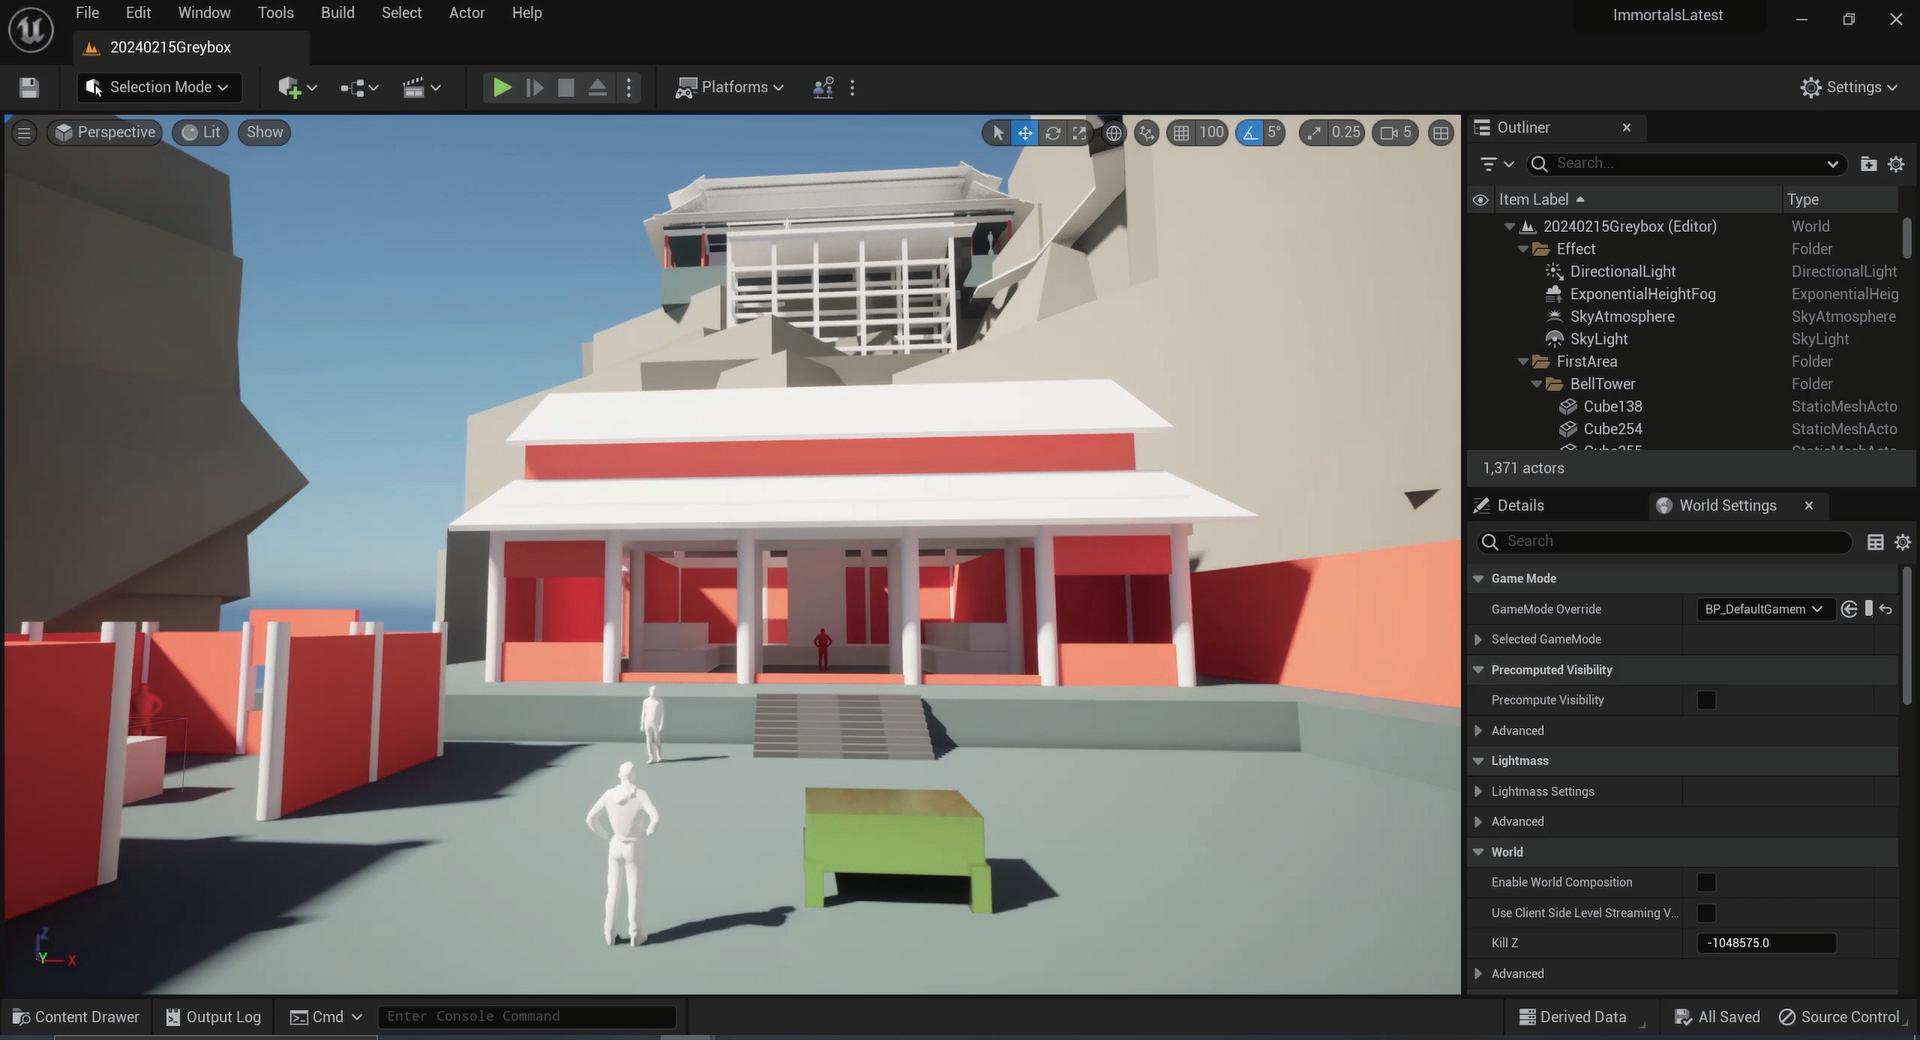Maximize or restore the viewport layout

coord(1440,132)
